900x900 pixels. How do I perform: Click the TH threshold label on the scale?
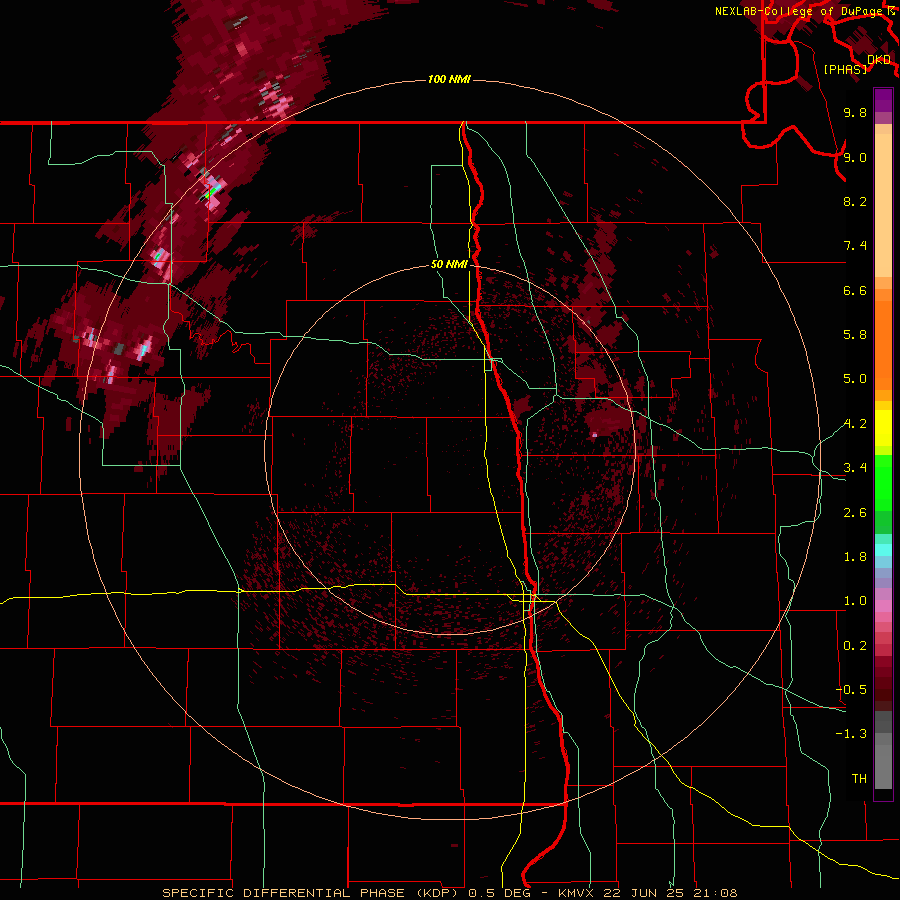click(x=859, y=779)
